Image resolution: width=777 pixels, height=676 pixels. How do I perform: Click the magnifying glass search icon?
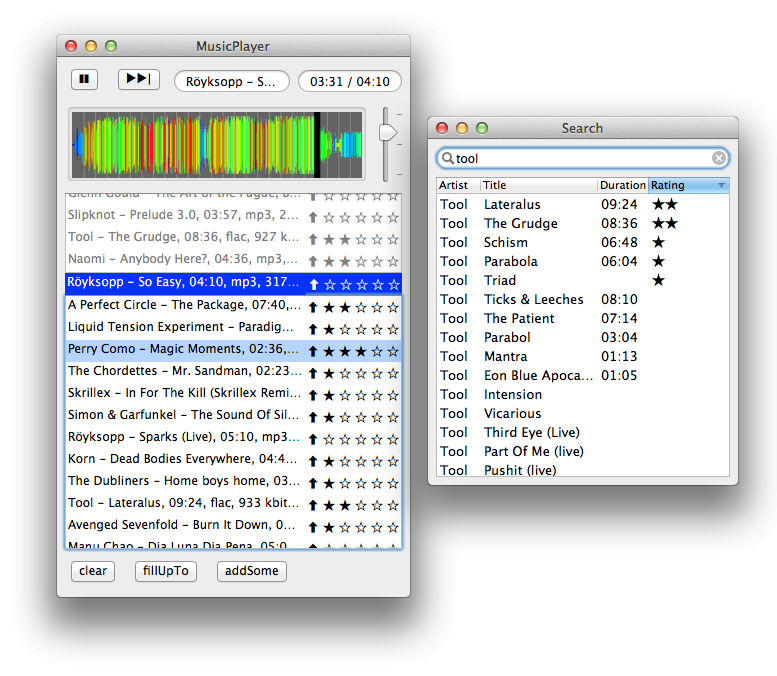tap(448, 158)
